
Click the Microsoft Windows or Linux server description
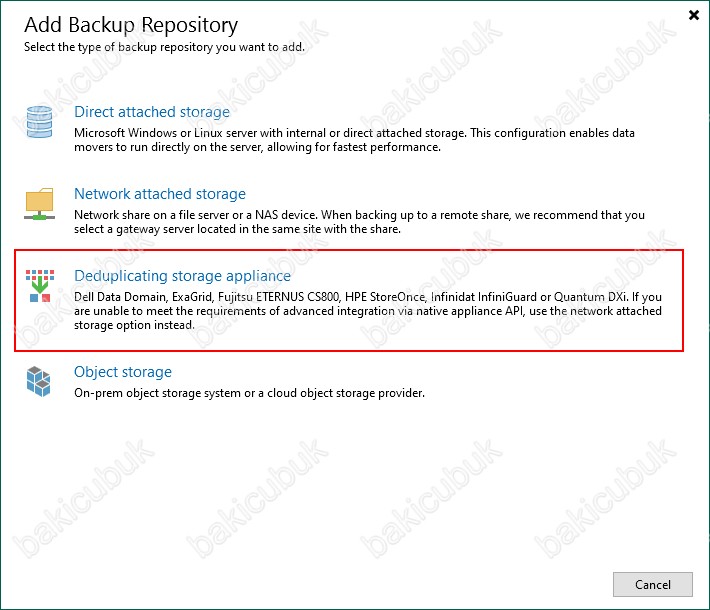(354, 140)
